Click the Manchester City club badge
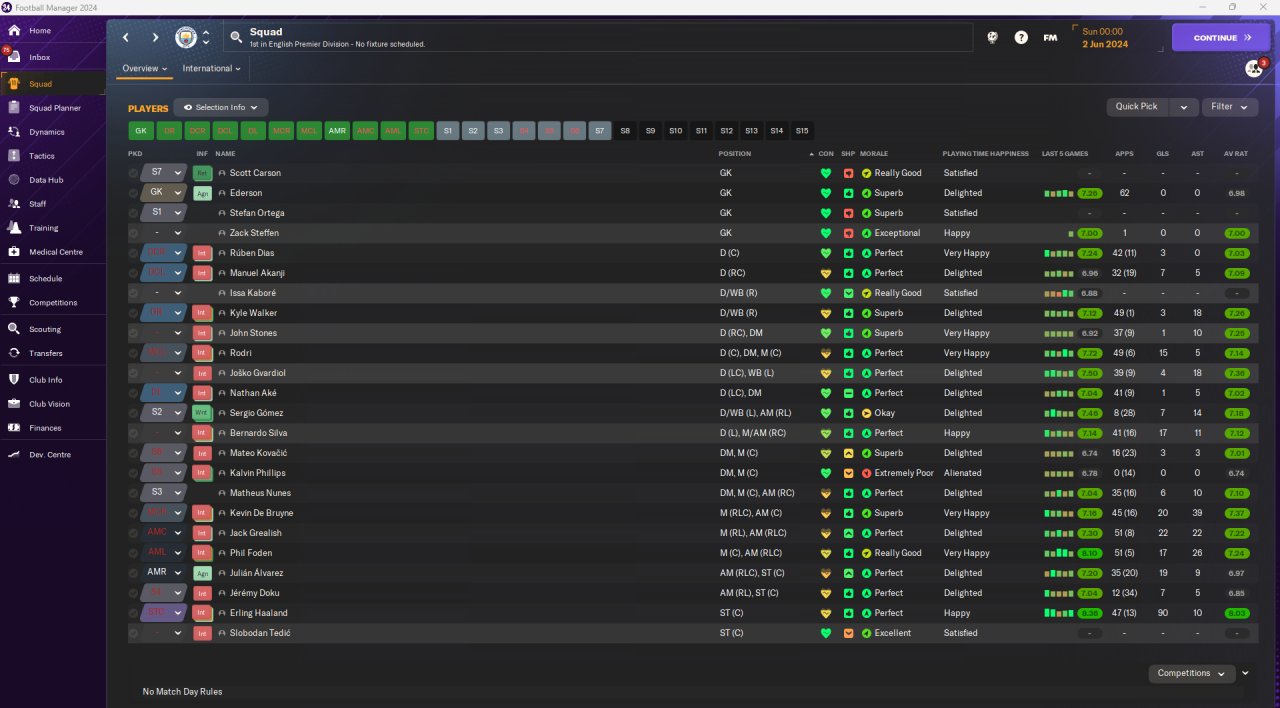 click(186, 37)
